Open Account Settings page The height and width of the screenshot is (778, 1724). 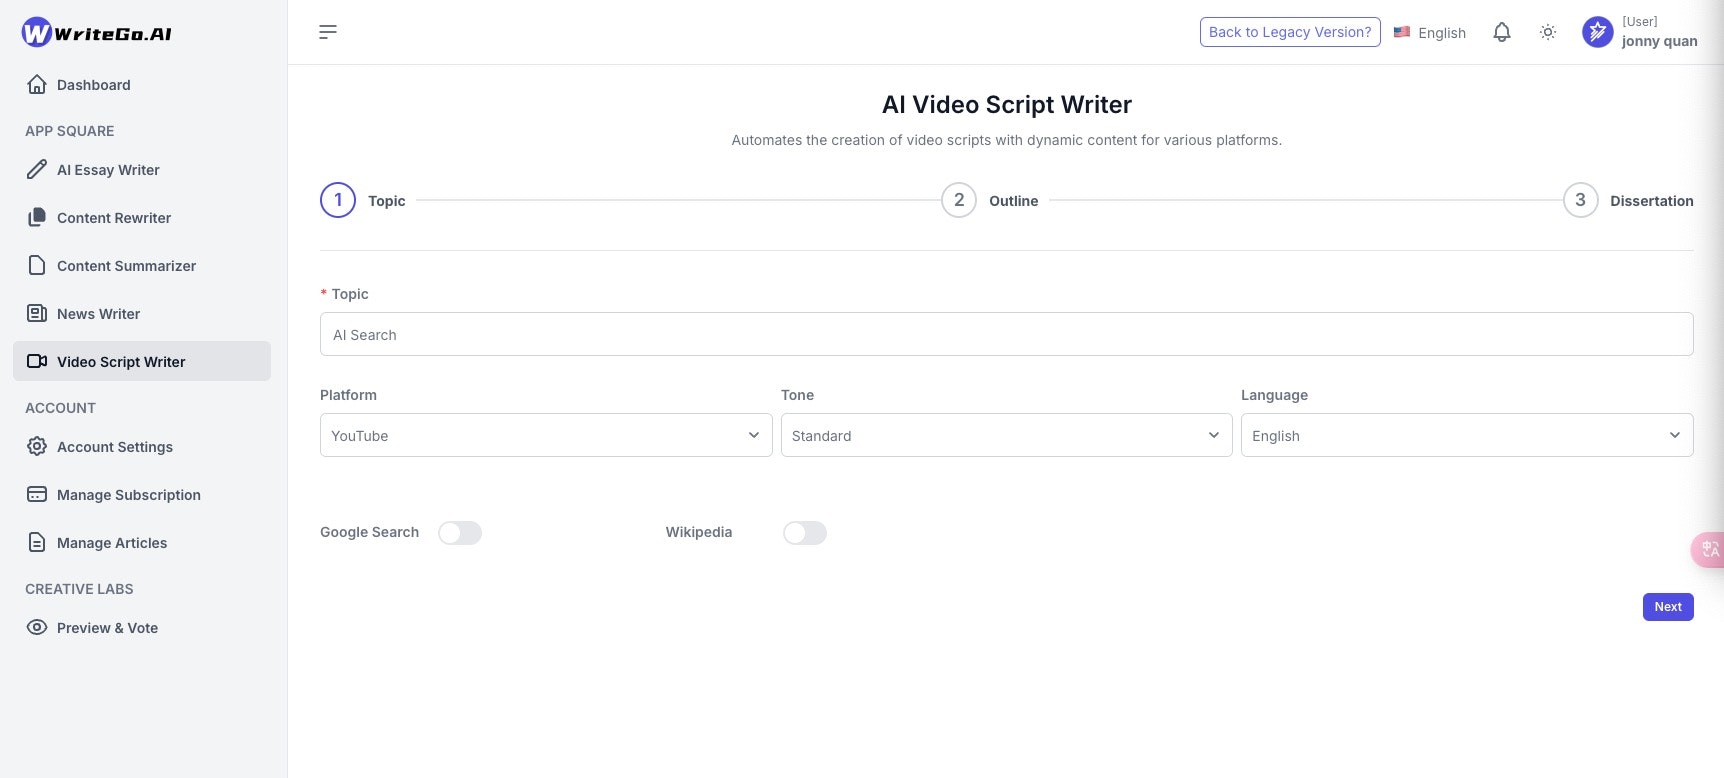click(x=142, y=447)
